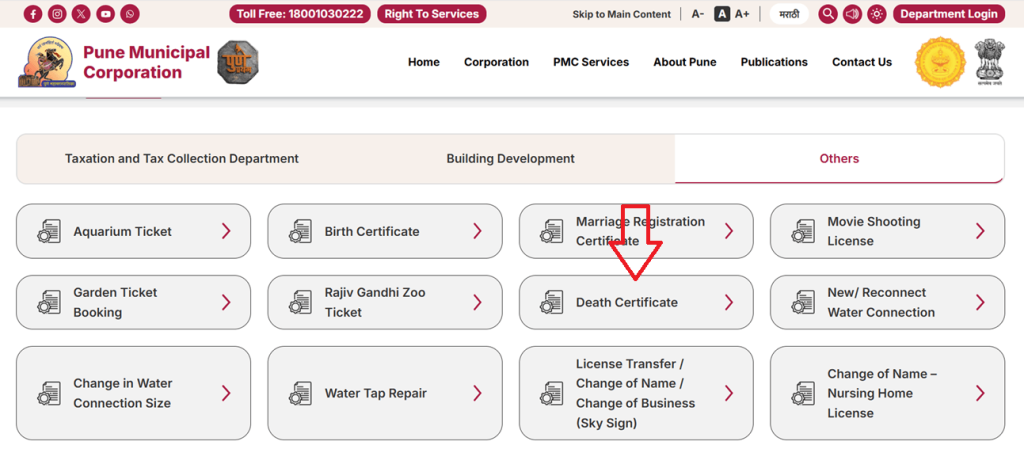This screenshot has height=449, width=1024.
Task: Open the Facebook social icon
Action: [x=33, y=14]
